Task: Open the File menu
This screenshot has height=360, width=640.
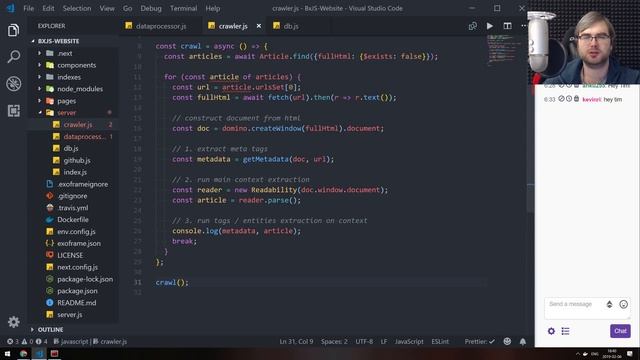Action: point(29,8)
